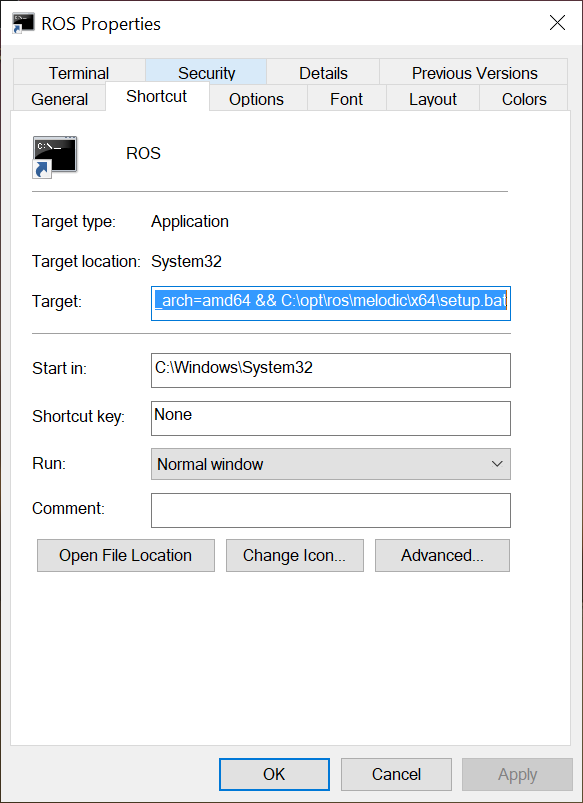This screenshot has width=583, height=803.
Task: Open the Terminal tab
Action: (x=79, y=73)
